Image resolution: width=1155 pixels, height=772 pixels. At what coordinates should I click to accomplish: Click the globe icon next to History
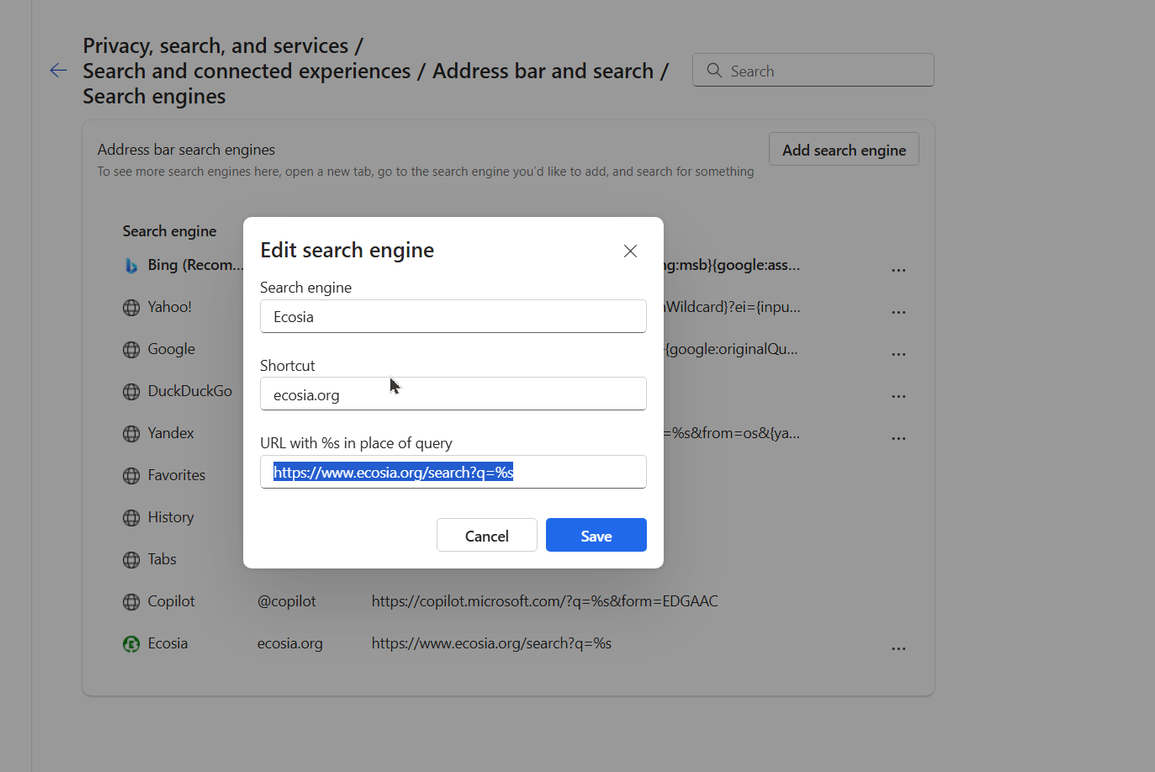131,517
